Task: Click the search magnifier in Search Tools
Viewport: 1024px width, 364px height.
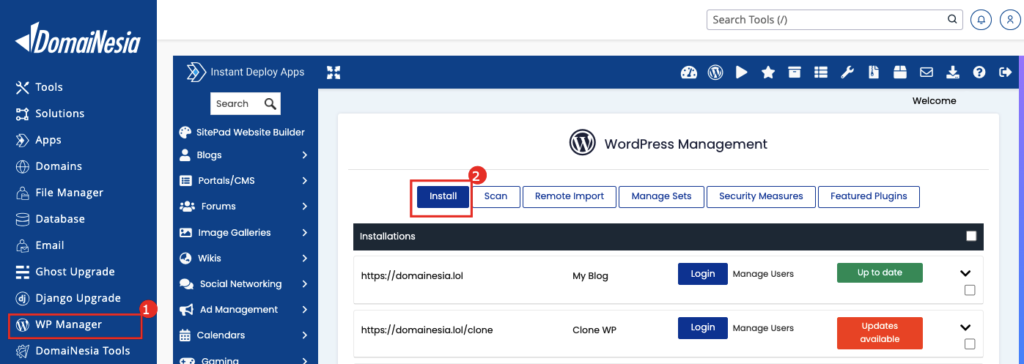Action: point(952,20)
